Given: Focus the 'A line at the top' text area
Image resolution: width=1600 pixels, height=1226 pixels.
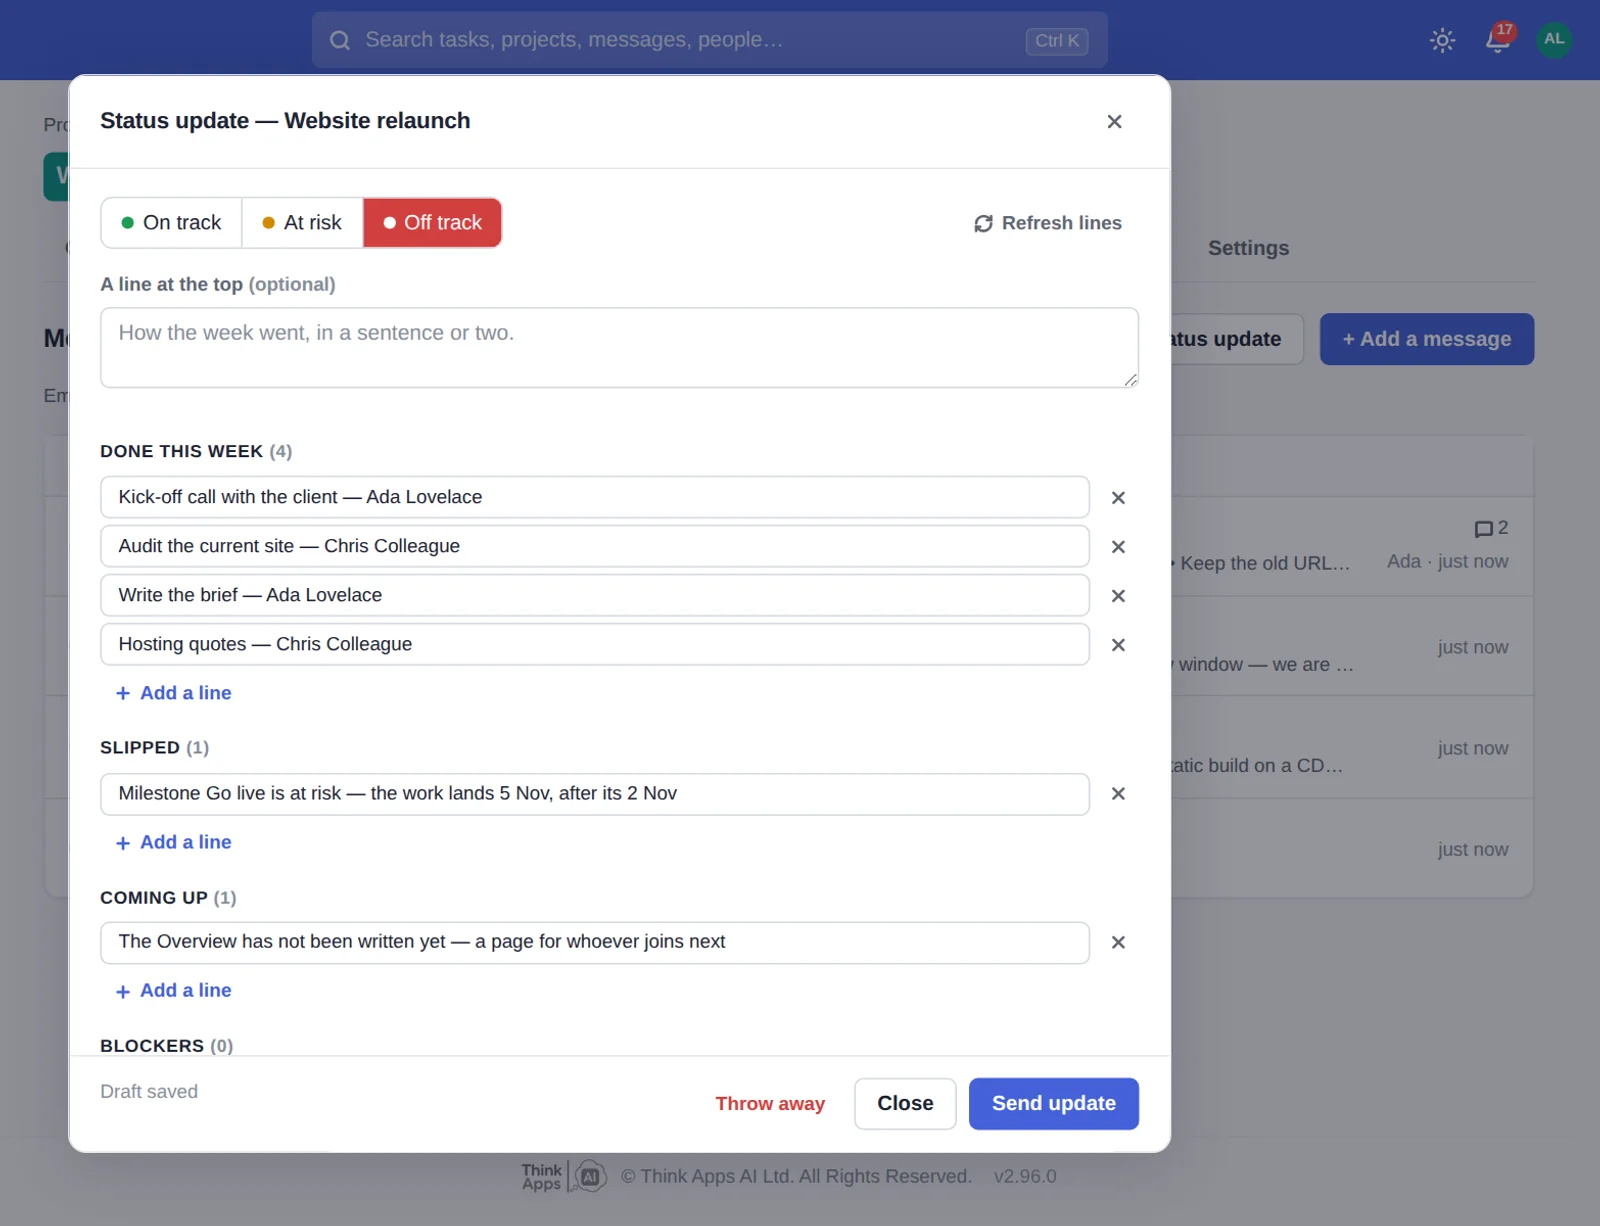Looking at the screenshot, I should click(619, 347).
